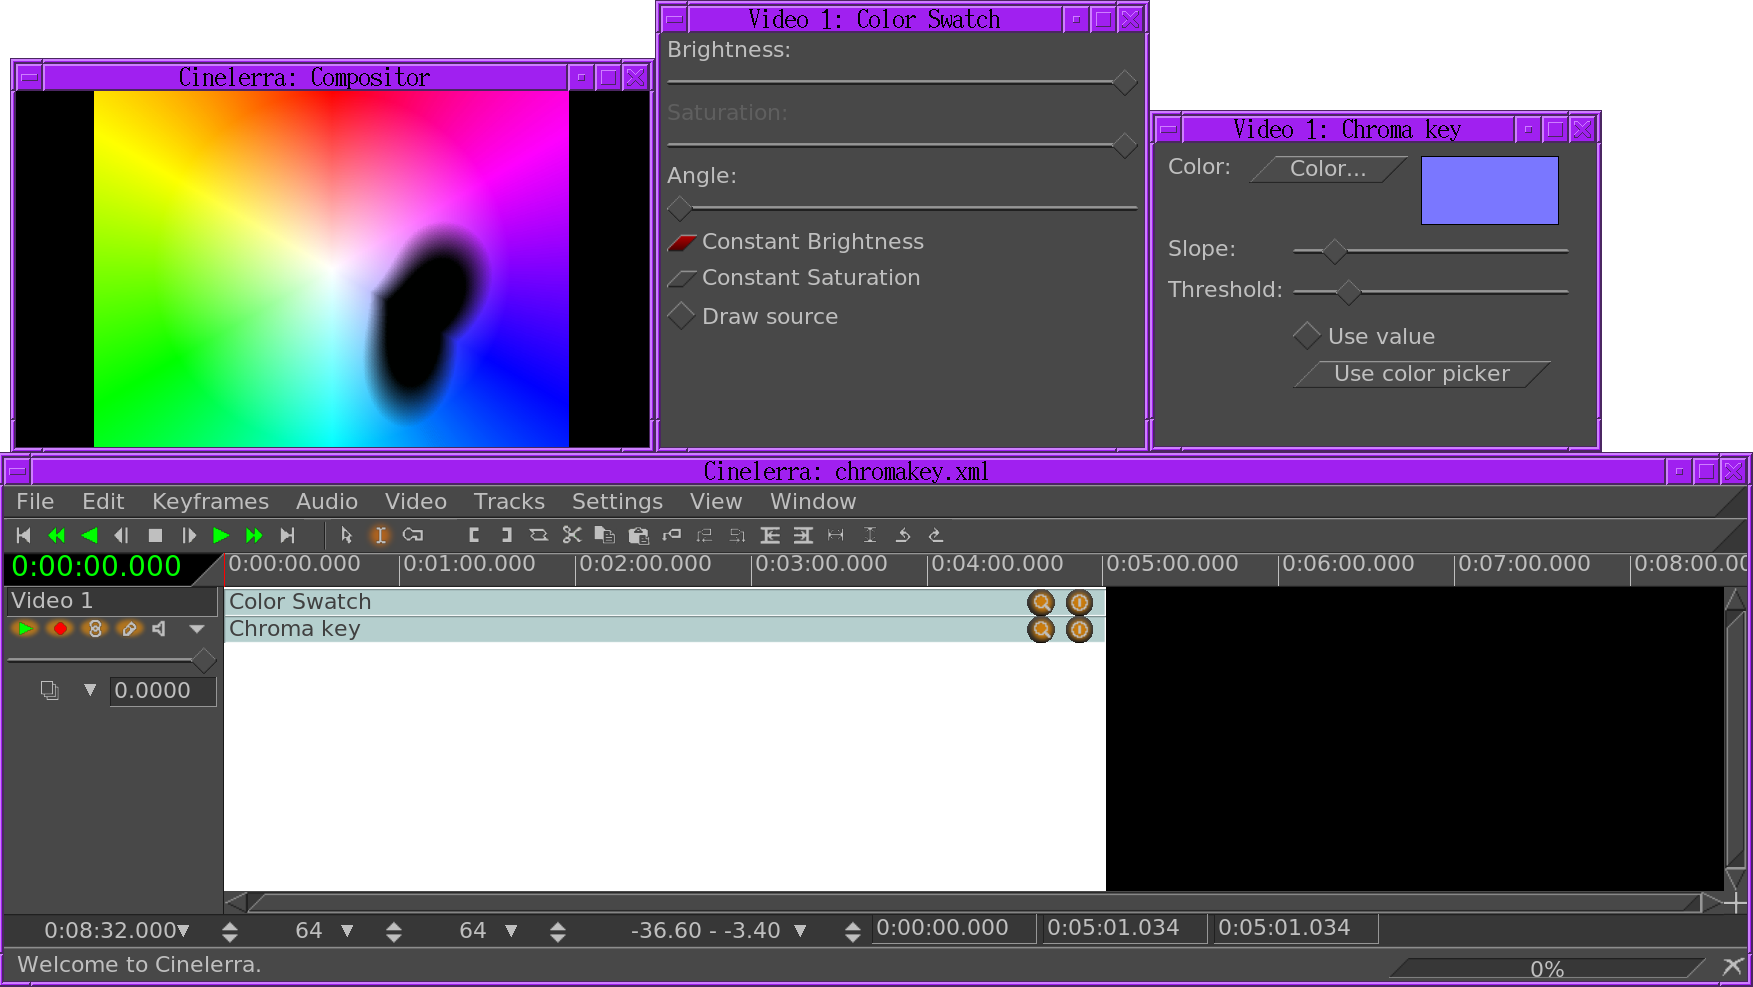1753x987 pixels.
Task: Click the Color Swatch Angle slider handle
Action: coord(680,208)
